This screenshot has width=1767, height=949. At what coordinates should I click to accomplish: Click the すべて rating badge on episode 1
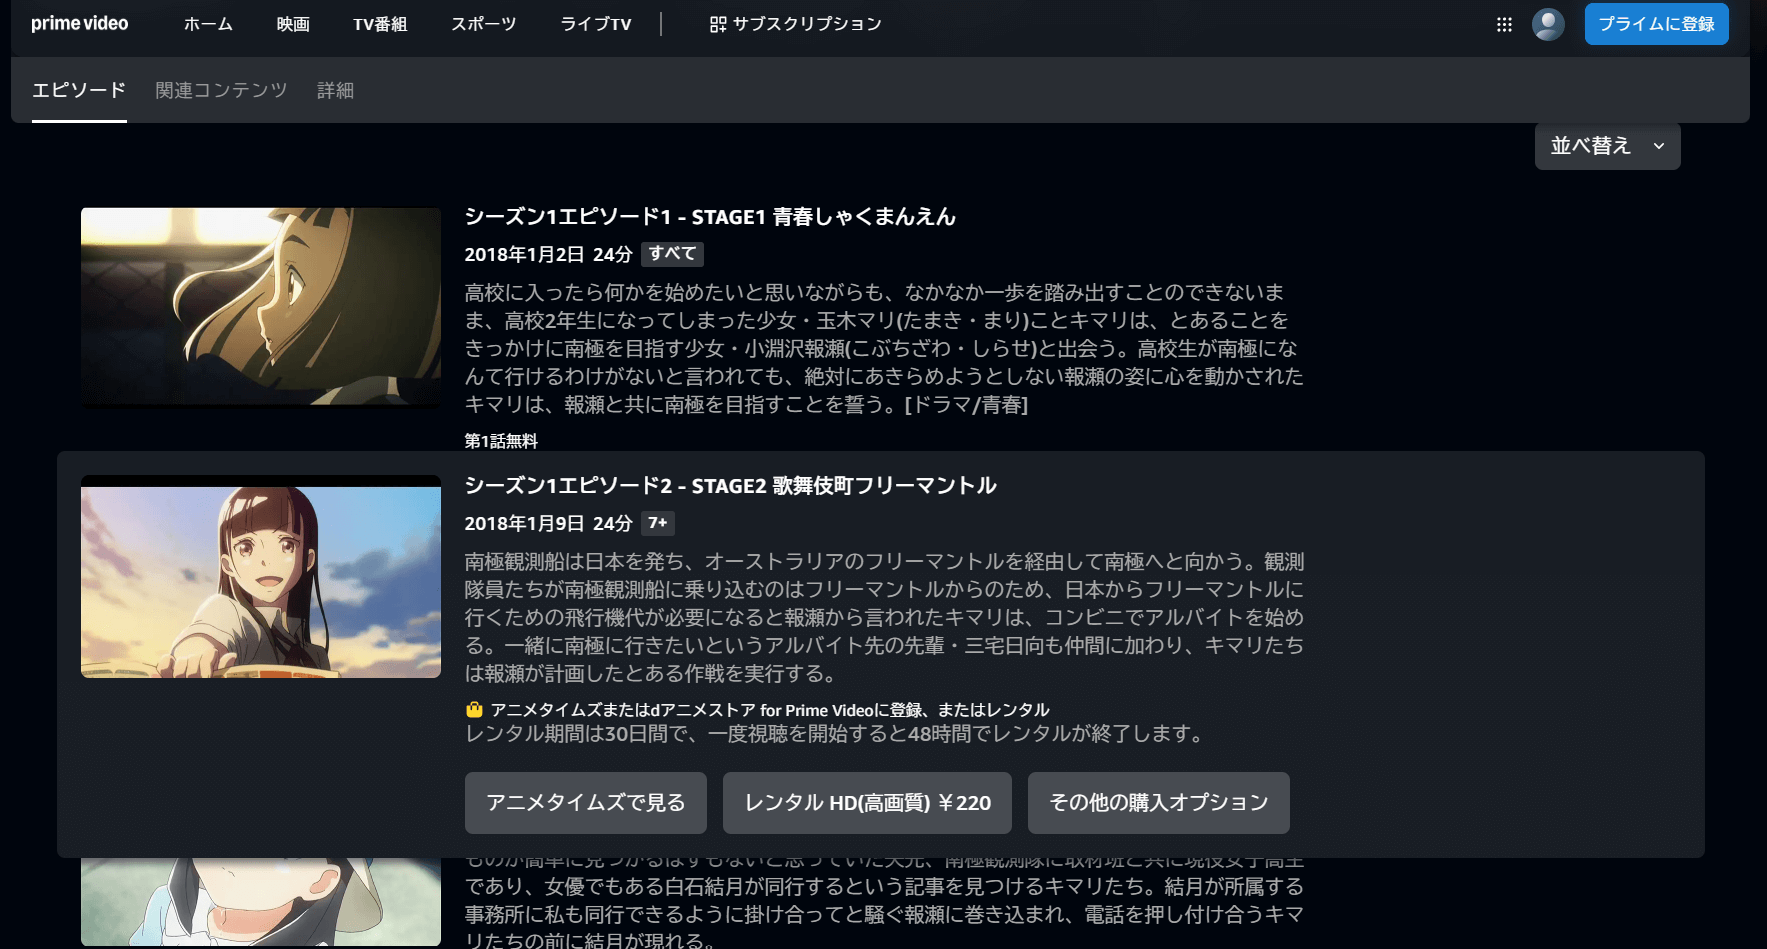672,254
